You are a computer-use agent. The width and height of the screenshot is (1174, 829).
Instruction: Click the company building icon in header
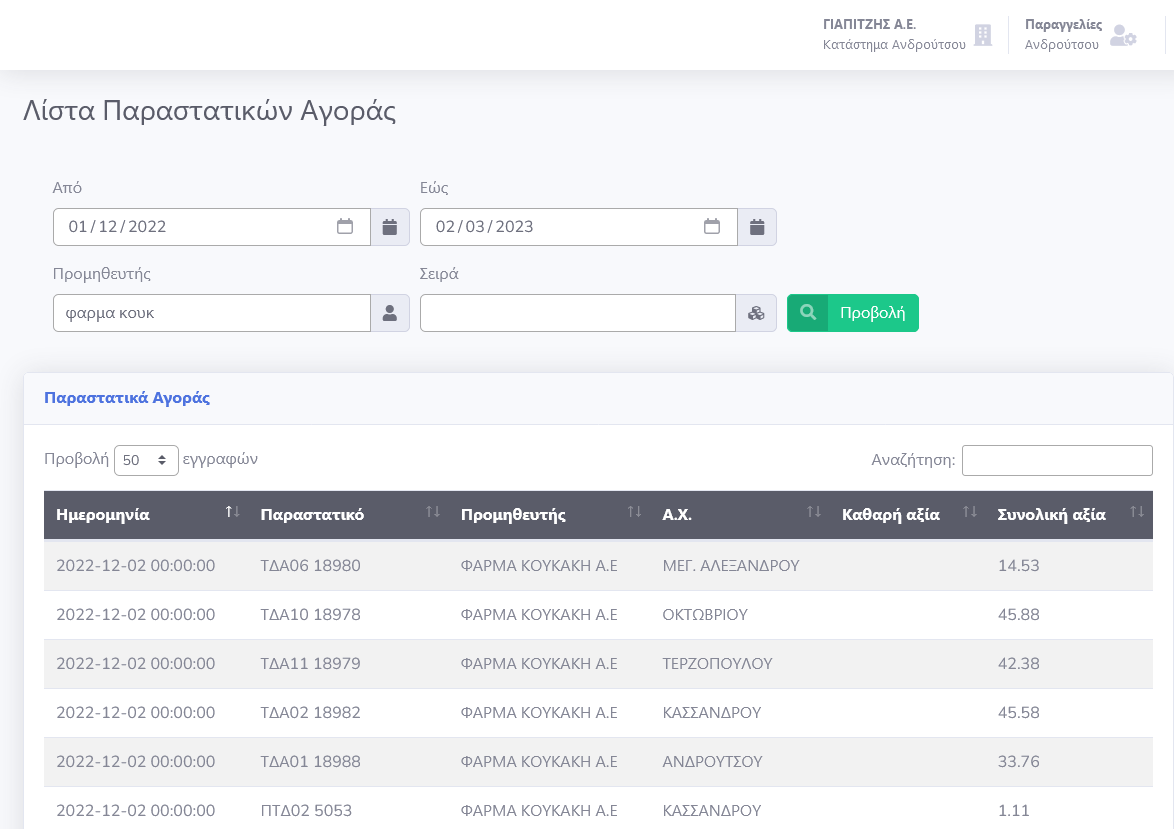pos(983,34)
